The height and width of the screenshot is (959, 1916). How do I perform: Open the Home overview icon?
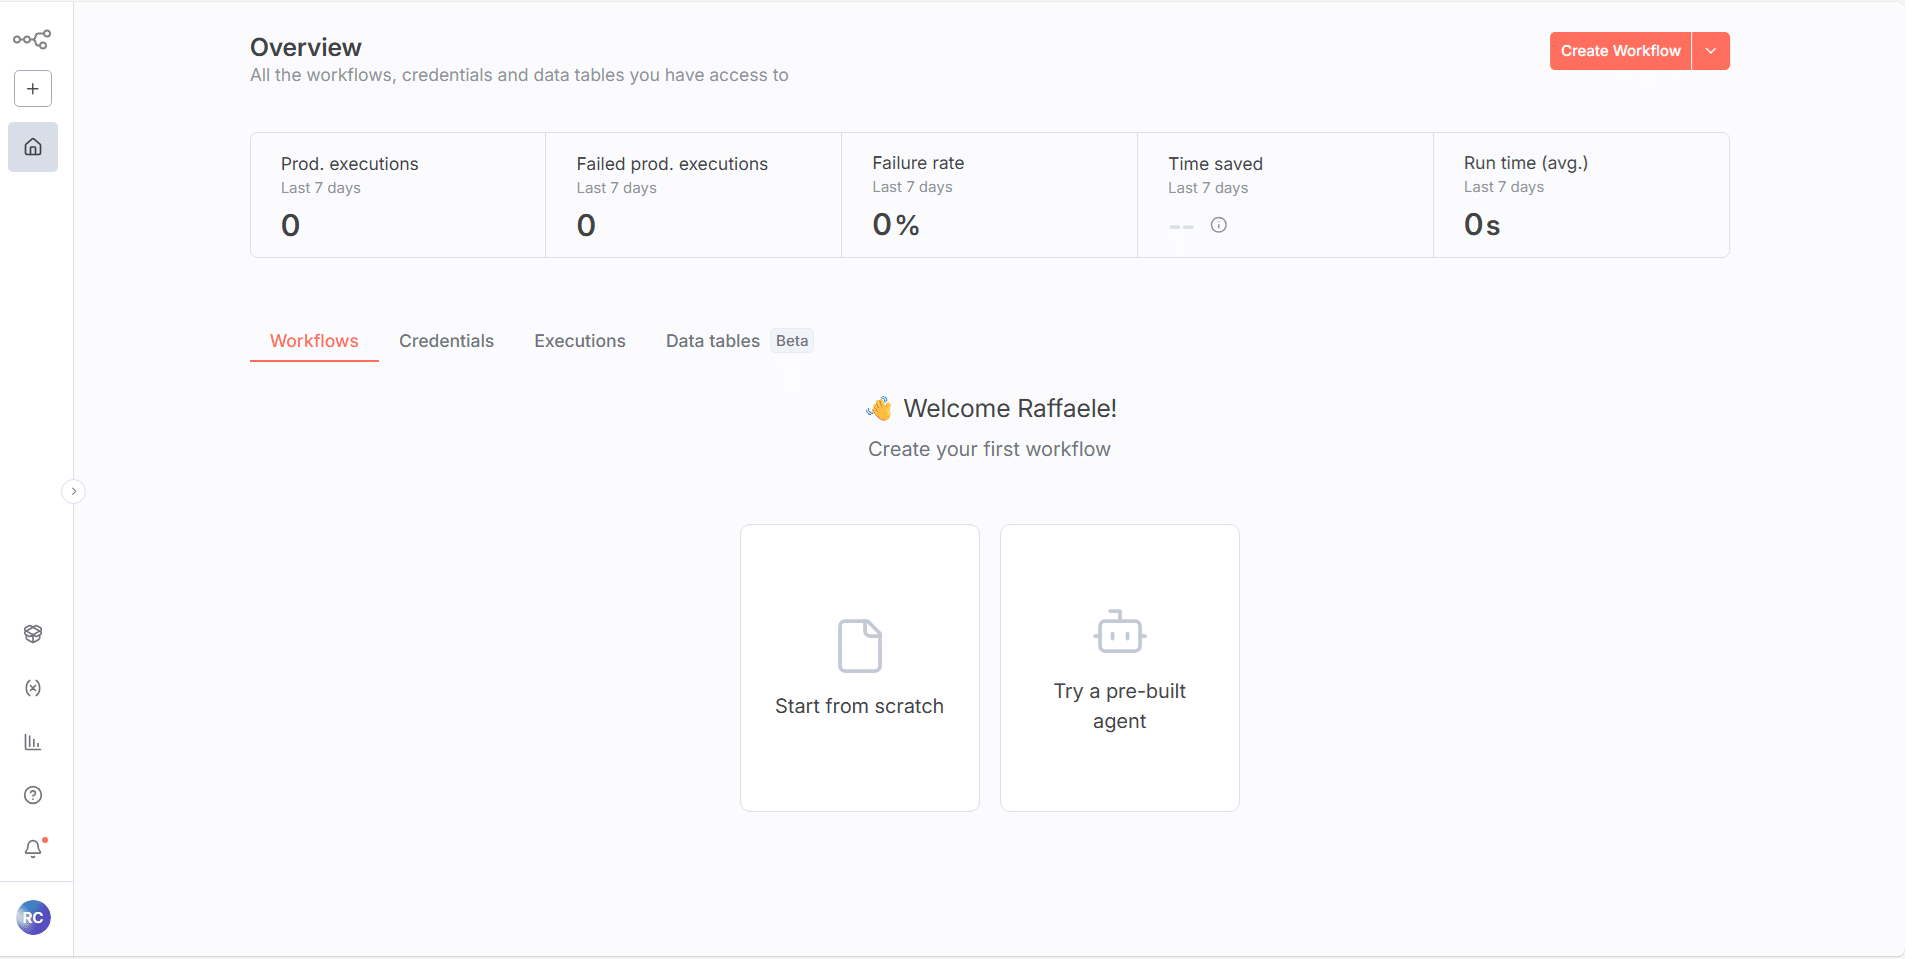point(33,147)
